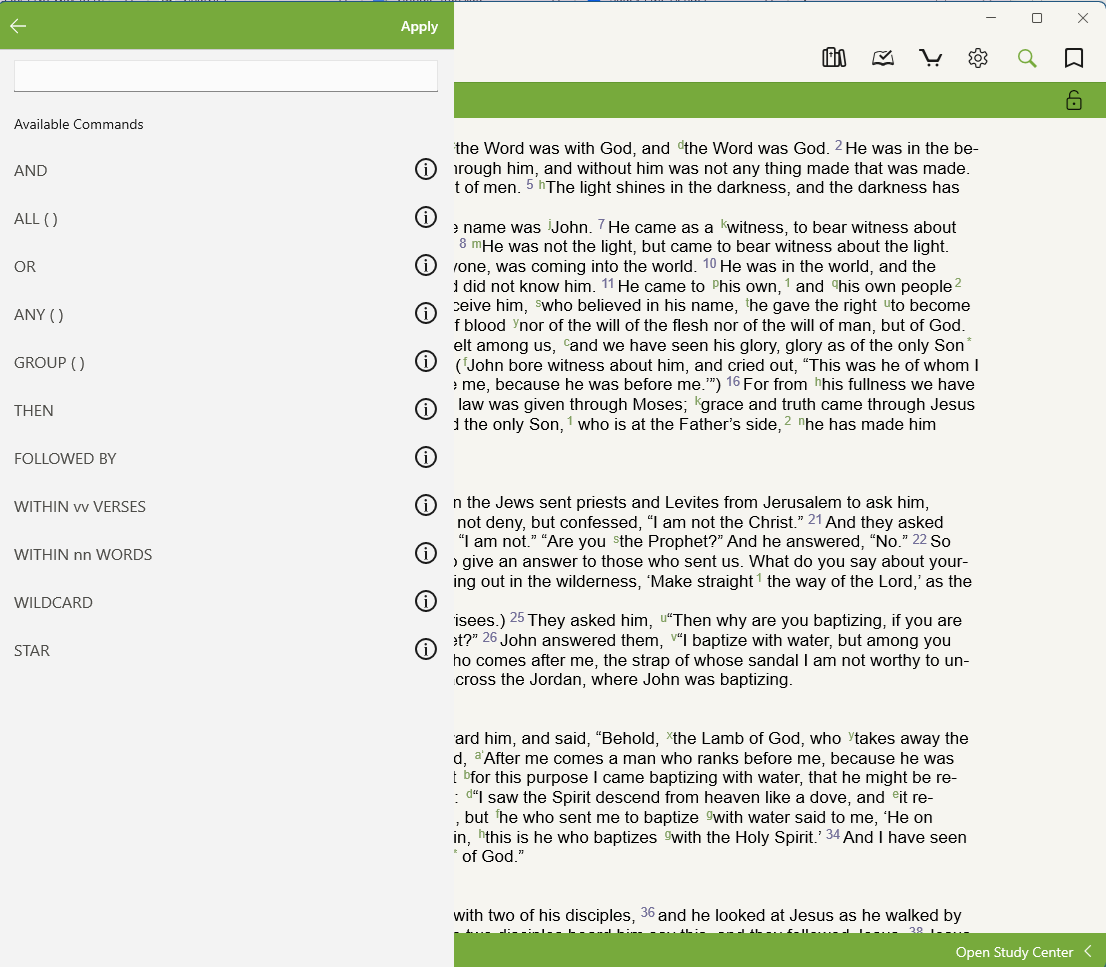Show info for the AND command
Screen dimensions: 1106x967
[426, 170]
